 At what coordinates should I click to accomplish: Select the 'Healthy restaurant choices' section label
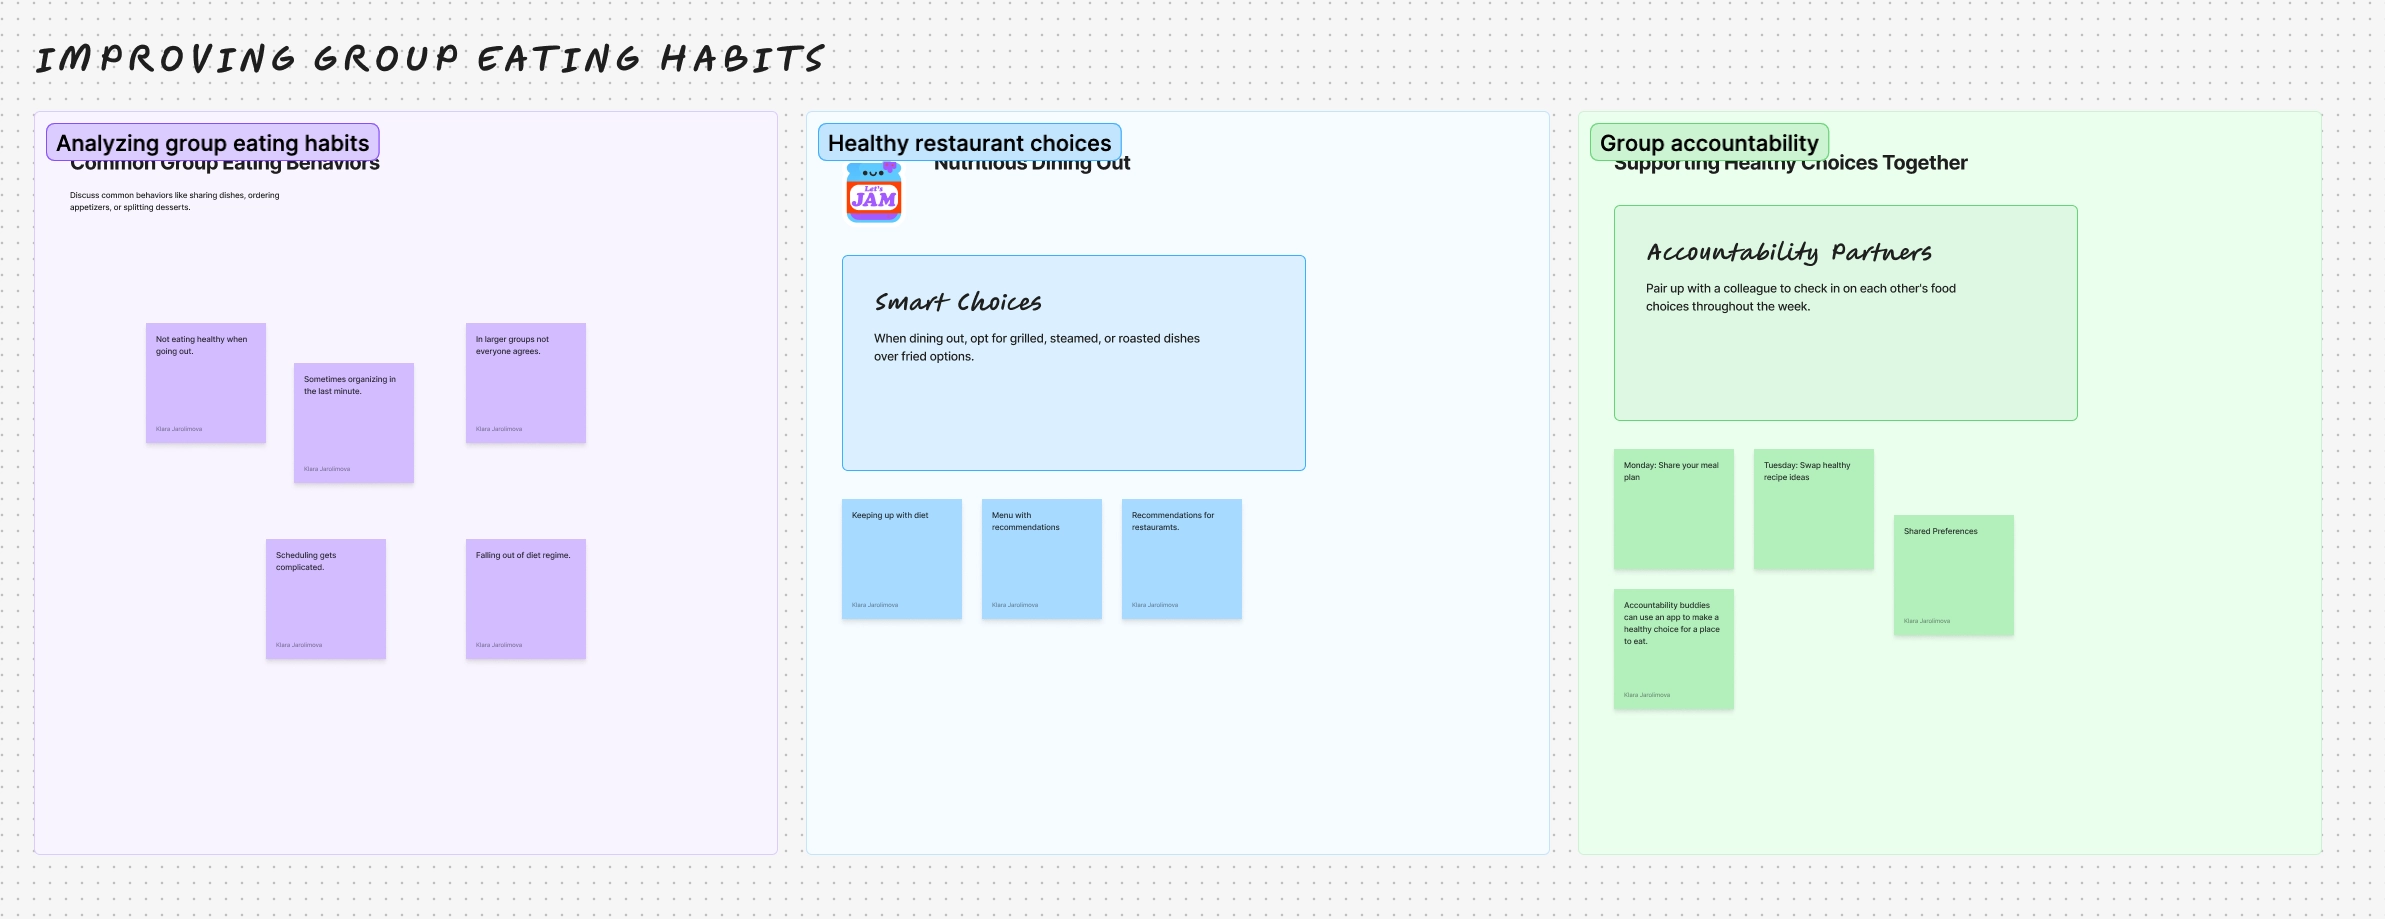pyautogui.click(x=969, y=143)
